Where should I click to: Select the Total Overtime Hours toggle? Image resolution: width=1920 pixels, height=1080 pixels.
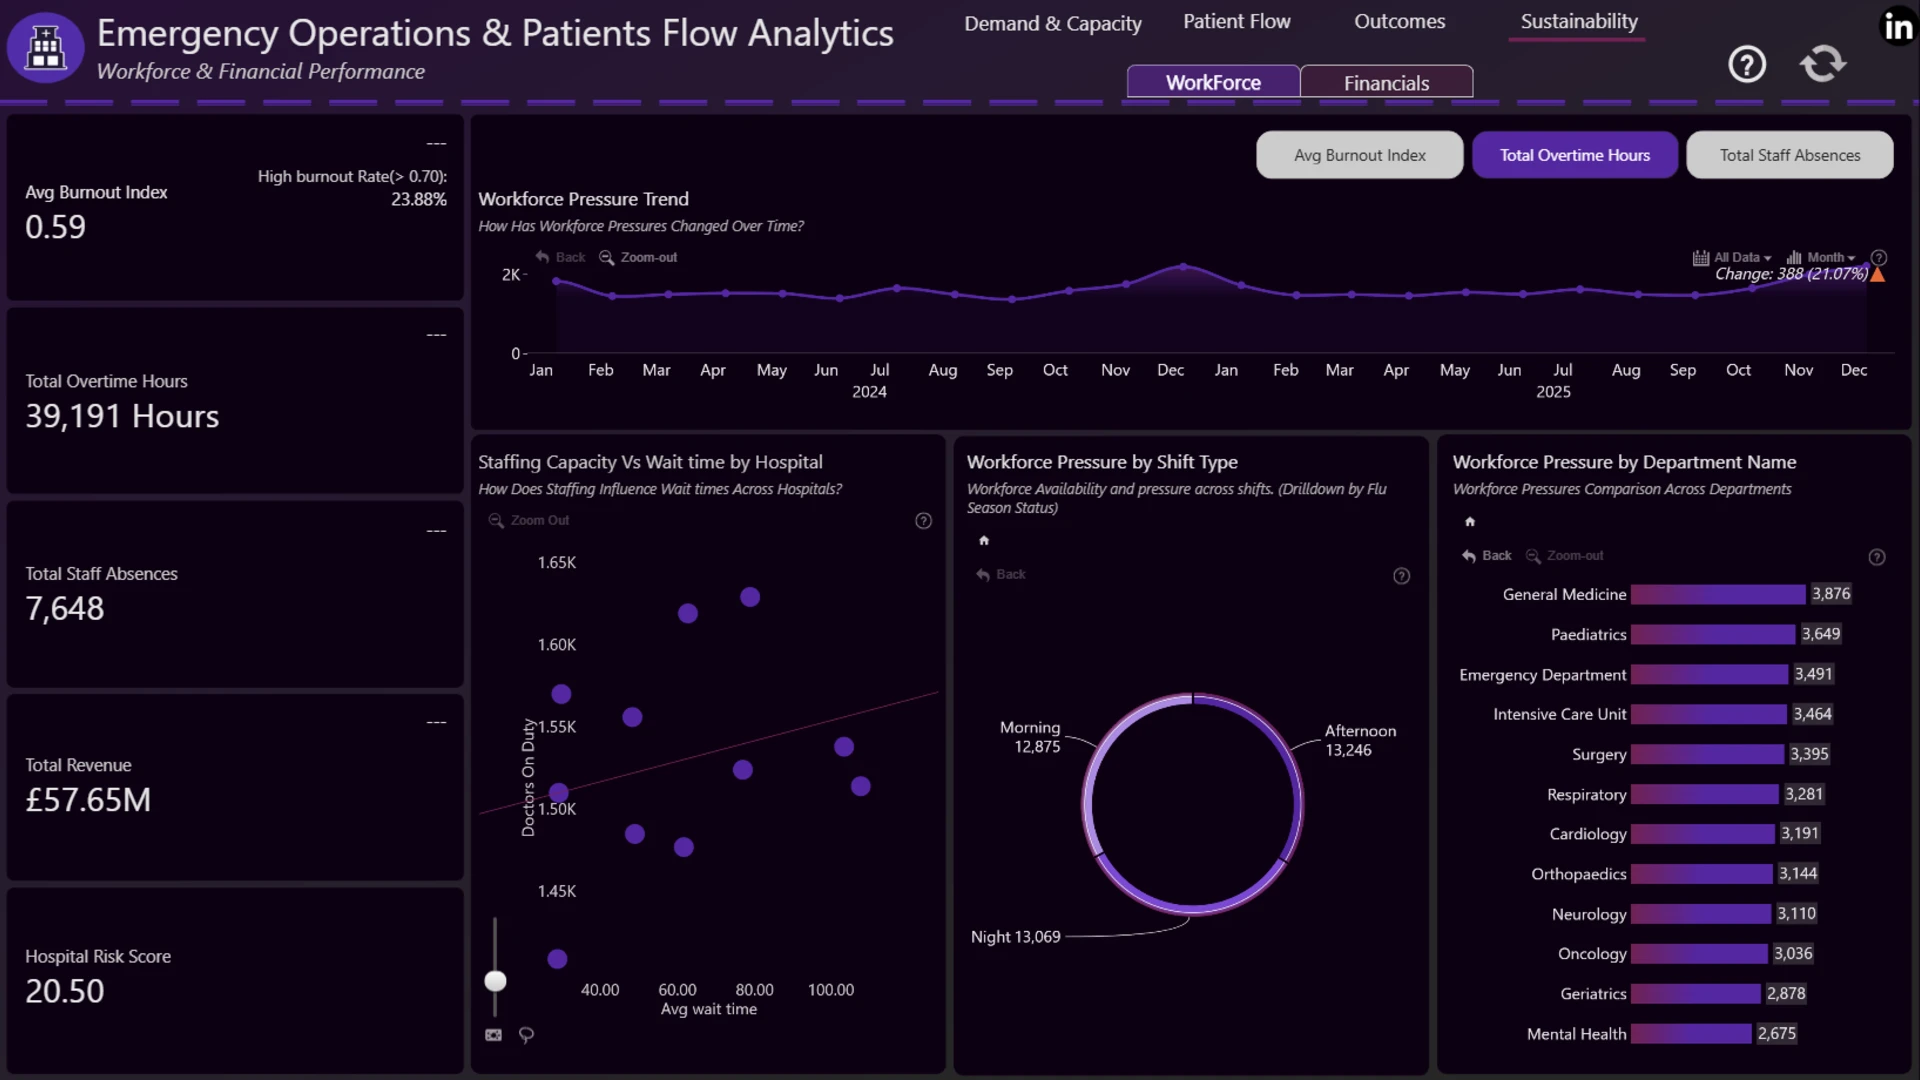pyautogui.click(x=1574, y=155)
